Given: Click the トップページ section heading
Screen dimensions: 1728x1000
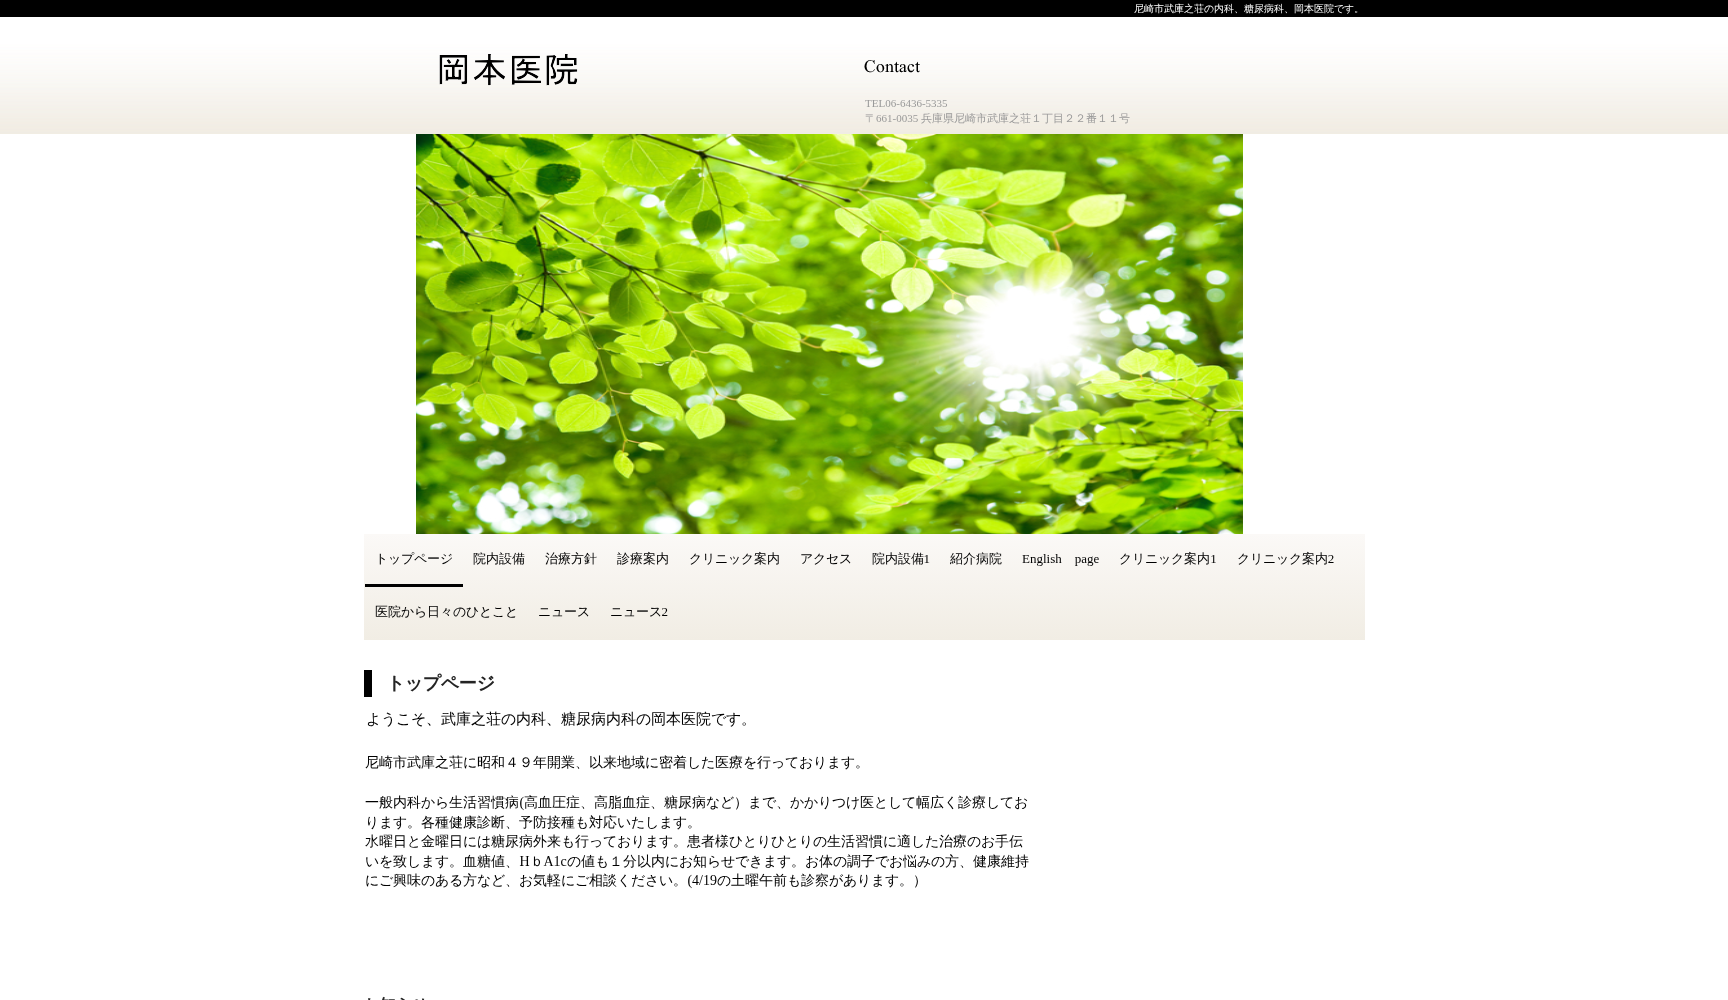Looking at the screenshot, I should 440,683.
